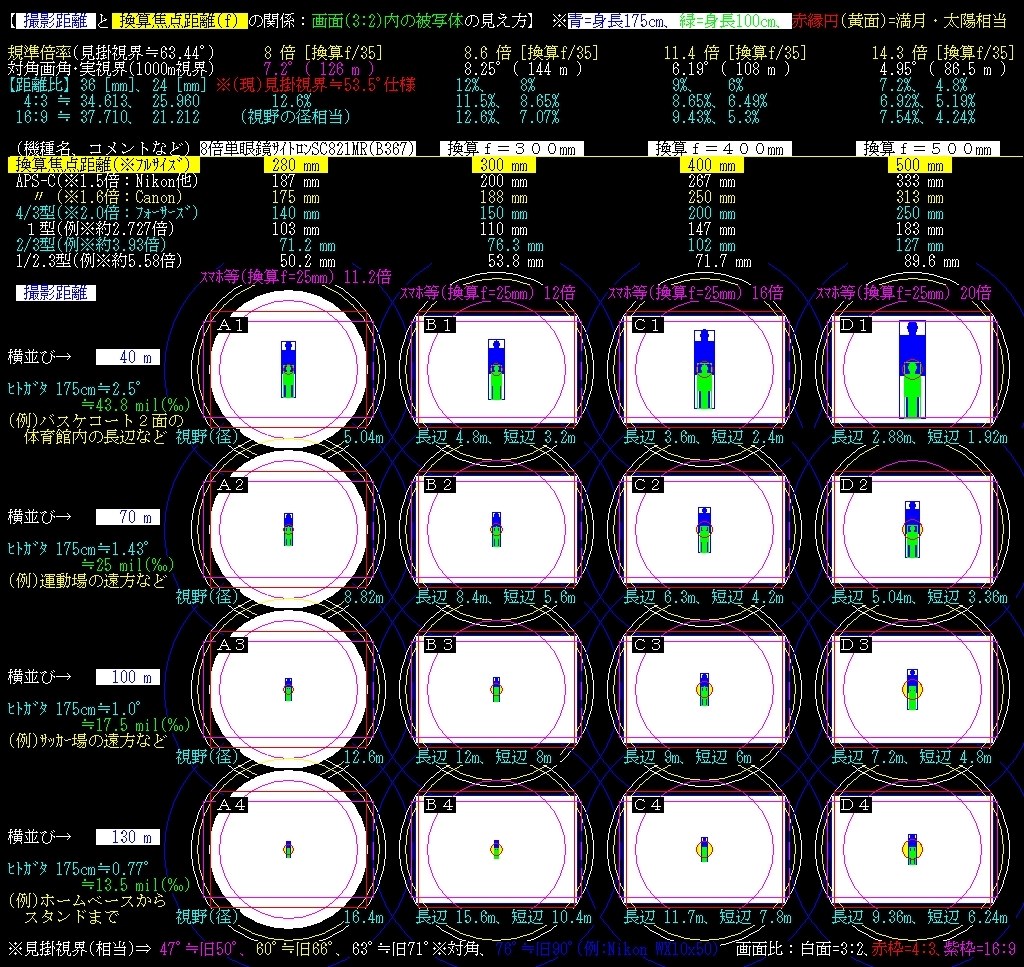Select the 換算 f=400mm comment field
This screenshot has height=967, width=1024.
[720, 149]
